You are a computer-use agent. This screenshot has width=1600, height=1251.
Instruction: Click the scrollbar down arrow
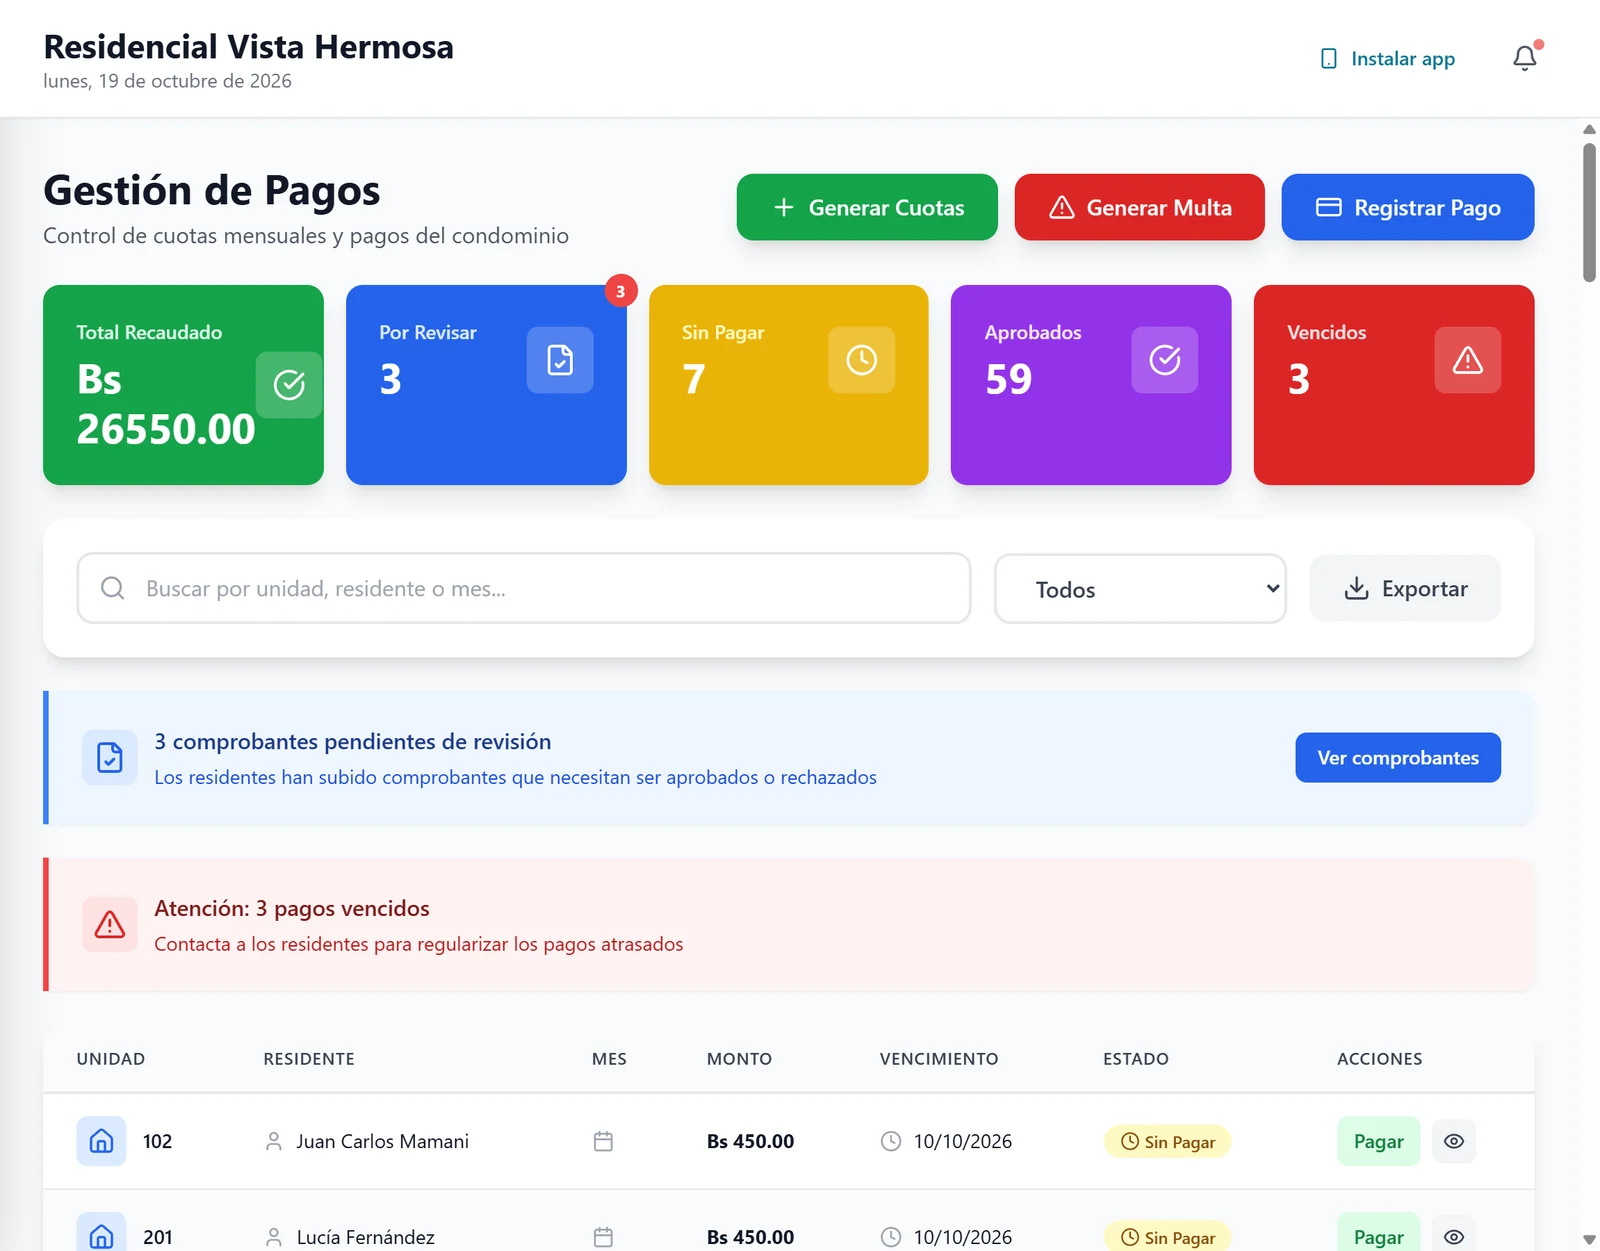click(1589, 1240)
